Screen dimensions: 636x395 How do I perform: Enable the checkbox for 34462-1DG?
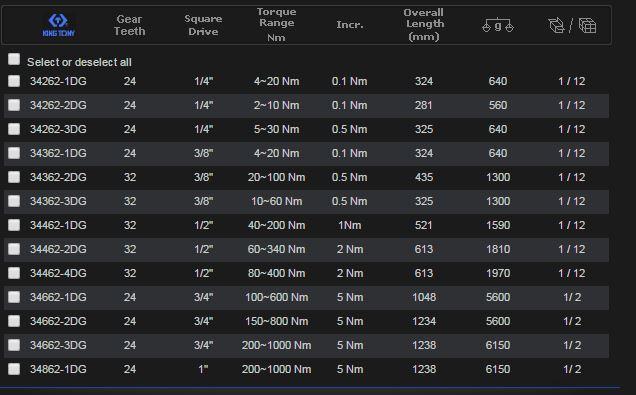coord(14,225)
